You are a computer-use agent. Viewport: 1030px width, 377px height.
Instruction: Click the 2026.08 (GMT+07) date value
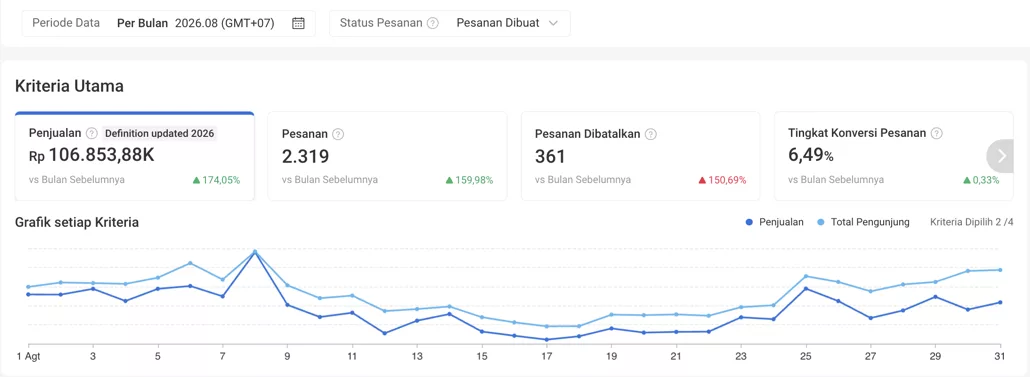(224, 23)
